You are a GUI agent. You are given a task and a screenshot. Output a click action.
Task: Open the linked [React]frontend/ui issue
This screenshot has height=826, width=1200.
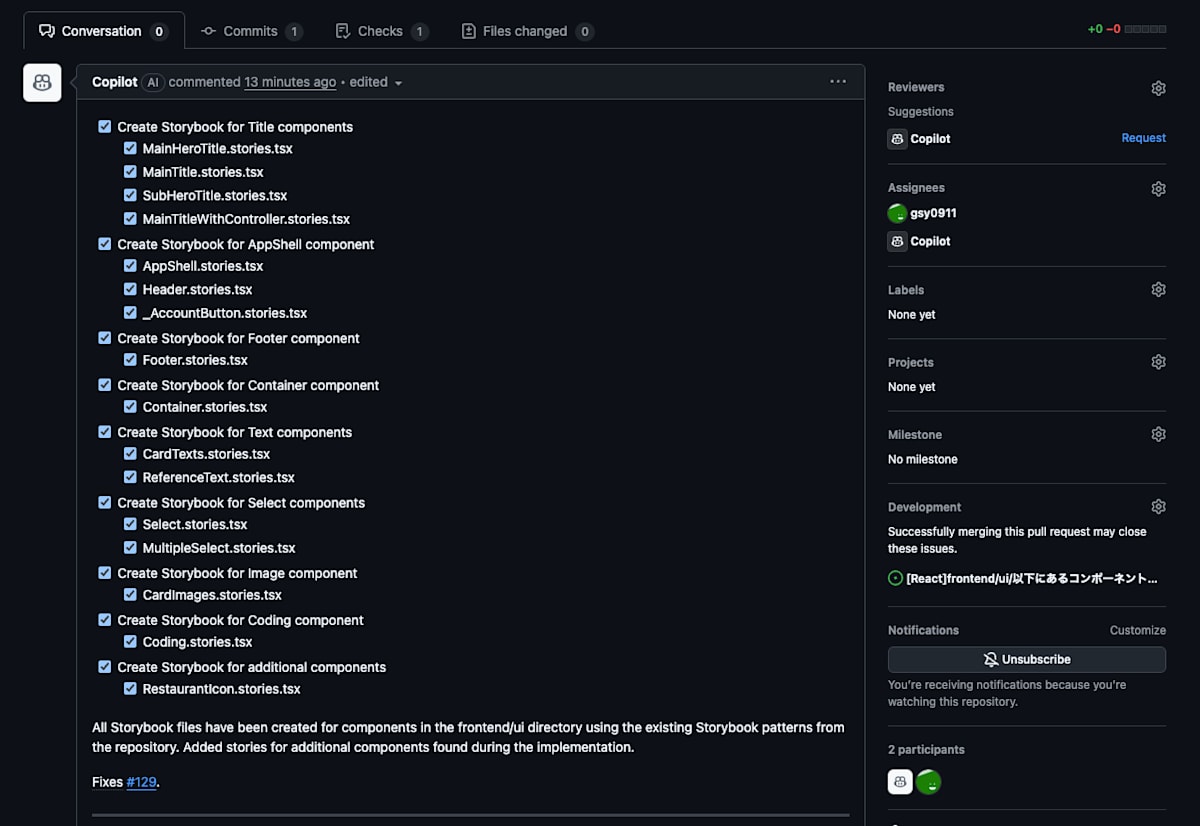(1032, 578)
